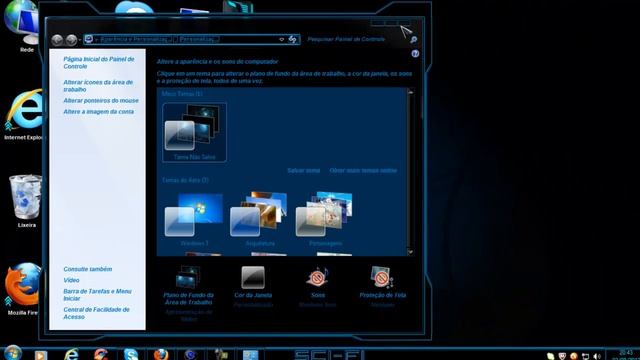Click the volume speaker tray icon
Screen dimensions: 640x360
597,356
